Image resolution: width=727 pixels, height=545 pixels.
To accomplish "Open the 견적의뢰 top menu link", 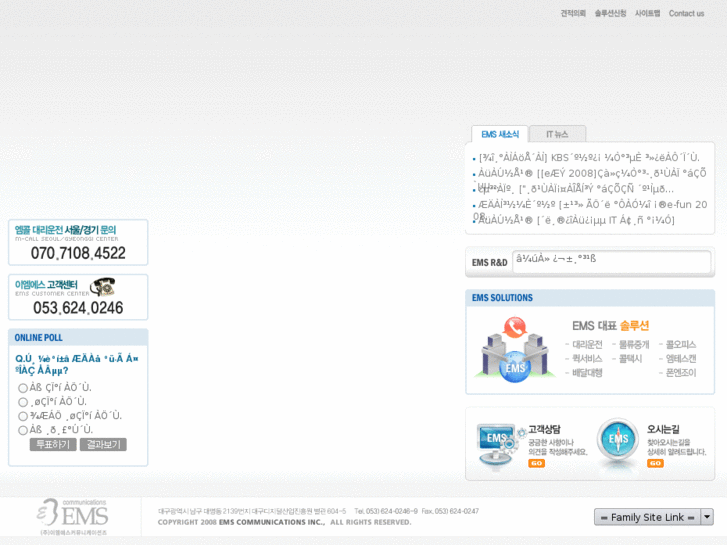I will (573, 13).
